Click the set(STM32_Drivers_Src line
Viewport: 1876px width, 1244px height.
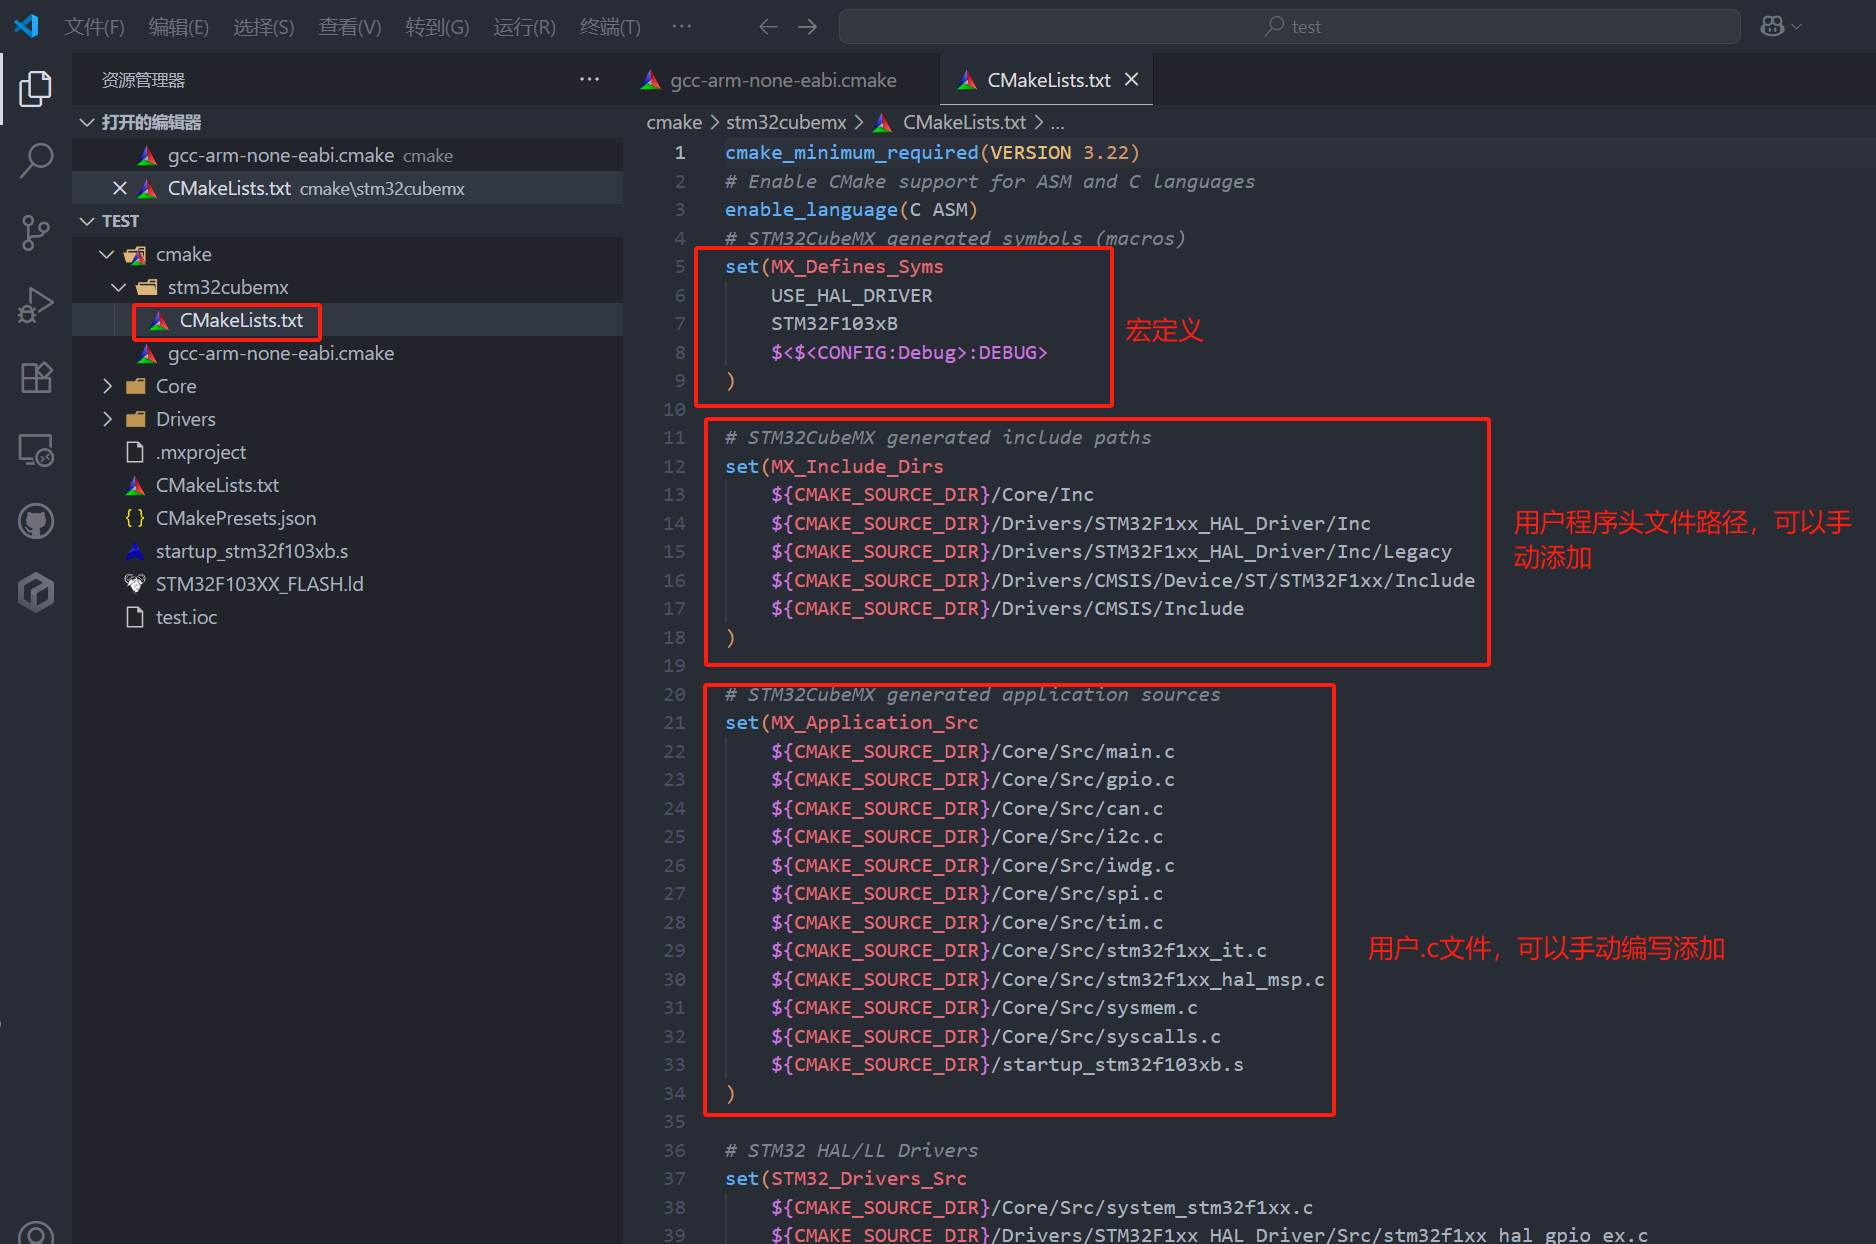click(846, 1178)
